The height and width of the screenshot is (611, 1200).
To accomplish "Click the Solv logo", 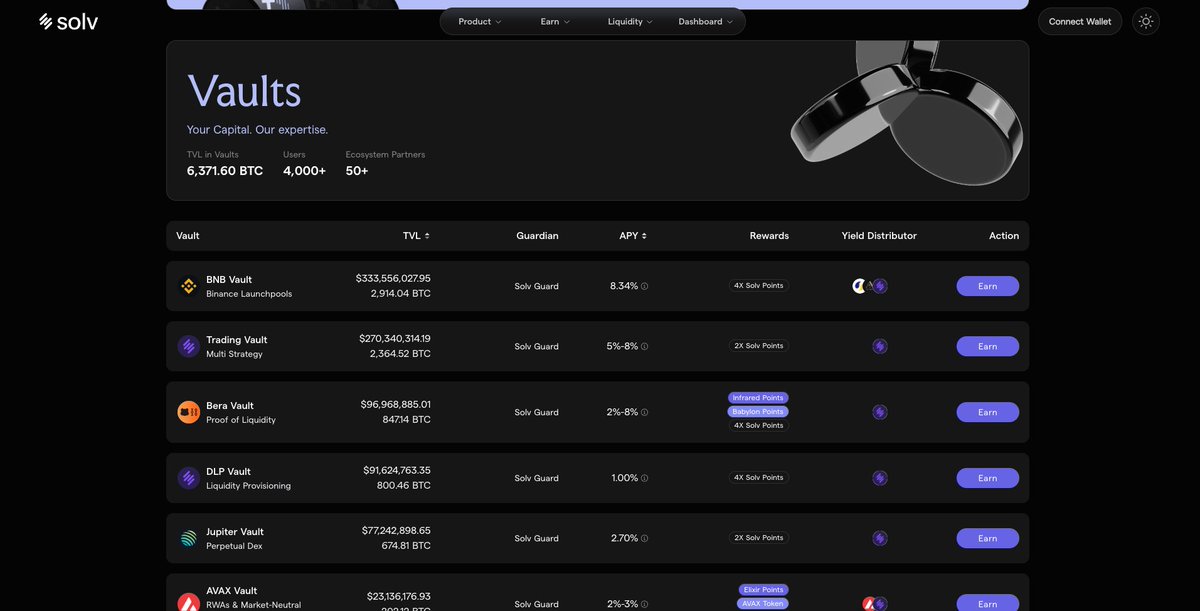I will pos(68,21).
